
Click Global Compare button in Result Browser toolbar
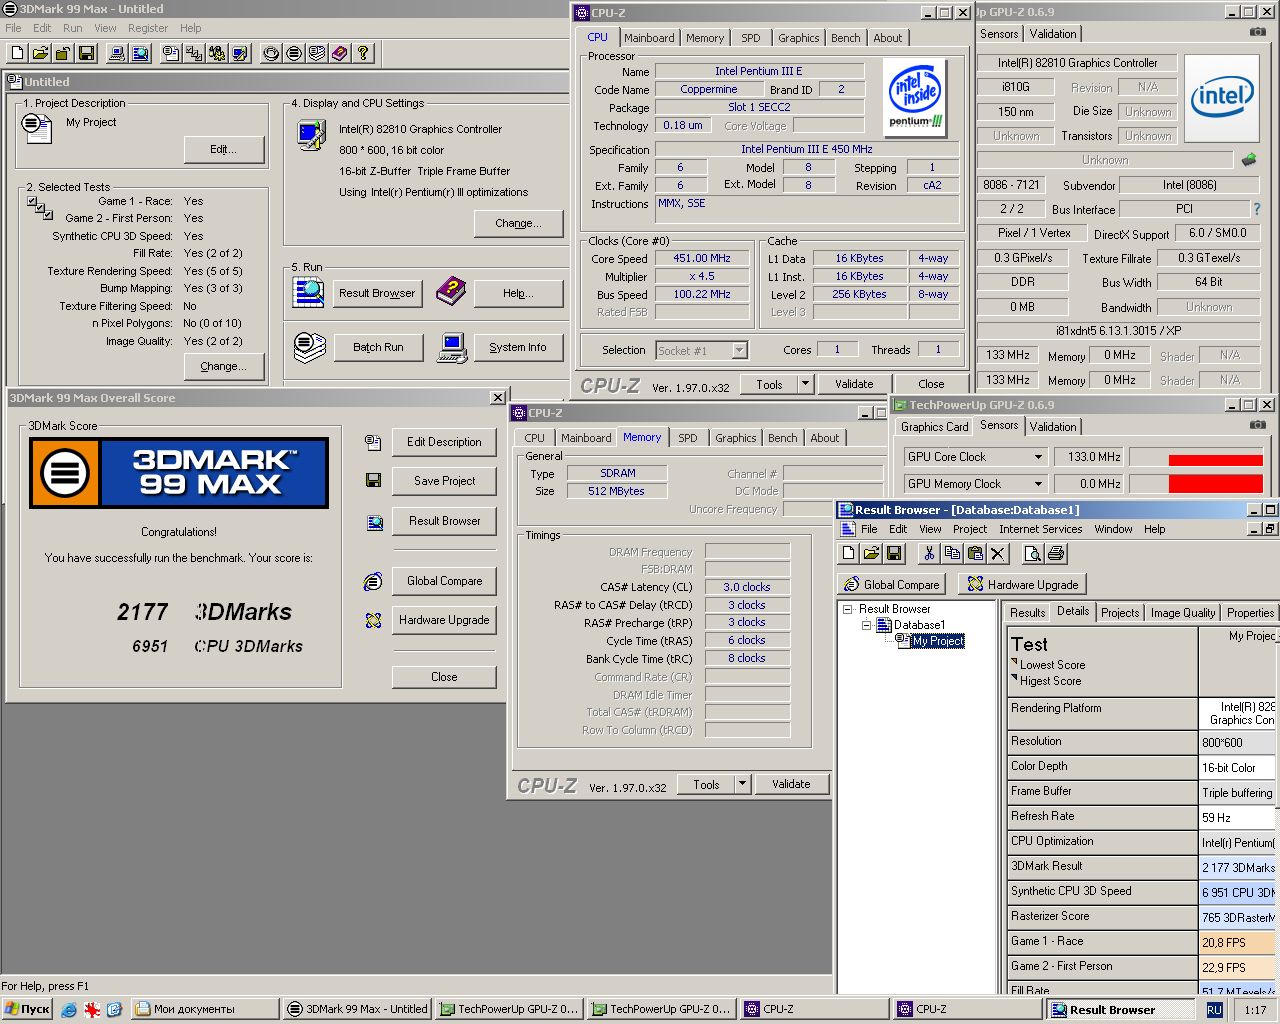click(892, 585)
